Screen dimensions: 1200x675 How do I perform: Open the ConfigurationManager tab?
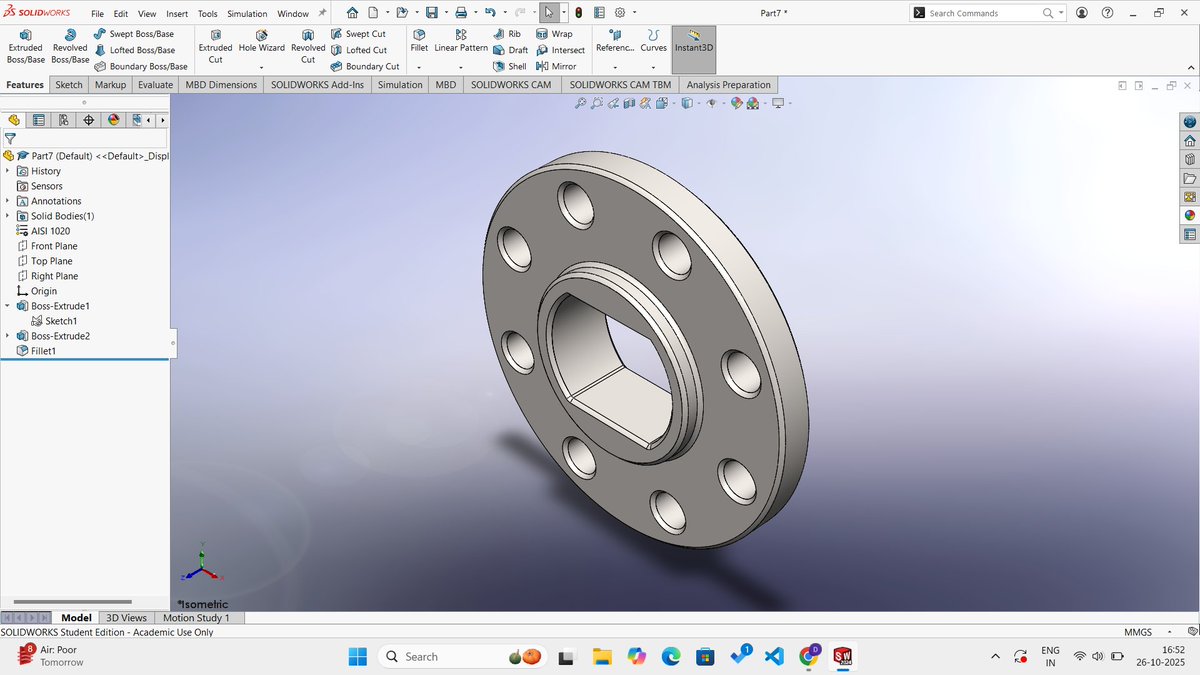(64, 120)
